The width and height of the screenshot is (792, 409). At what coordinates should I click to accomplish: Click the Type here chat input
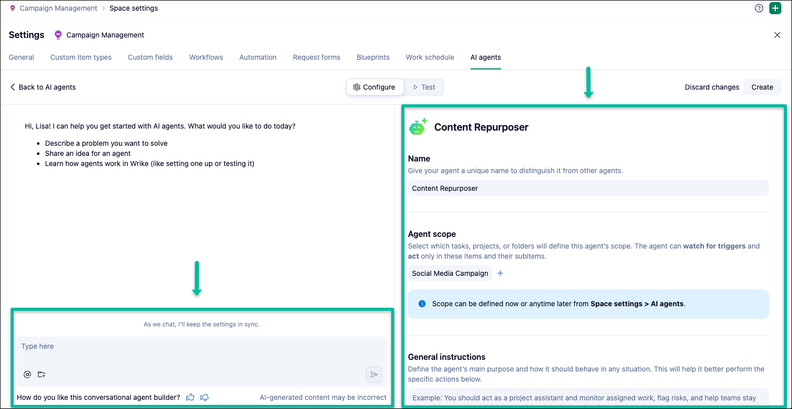[x=201, y=362]
